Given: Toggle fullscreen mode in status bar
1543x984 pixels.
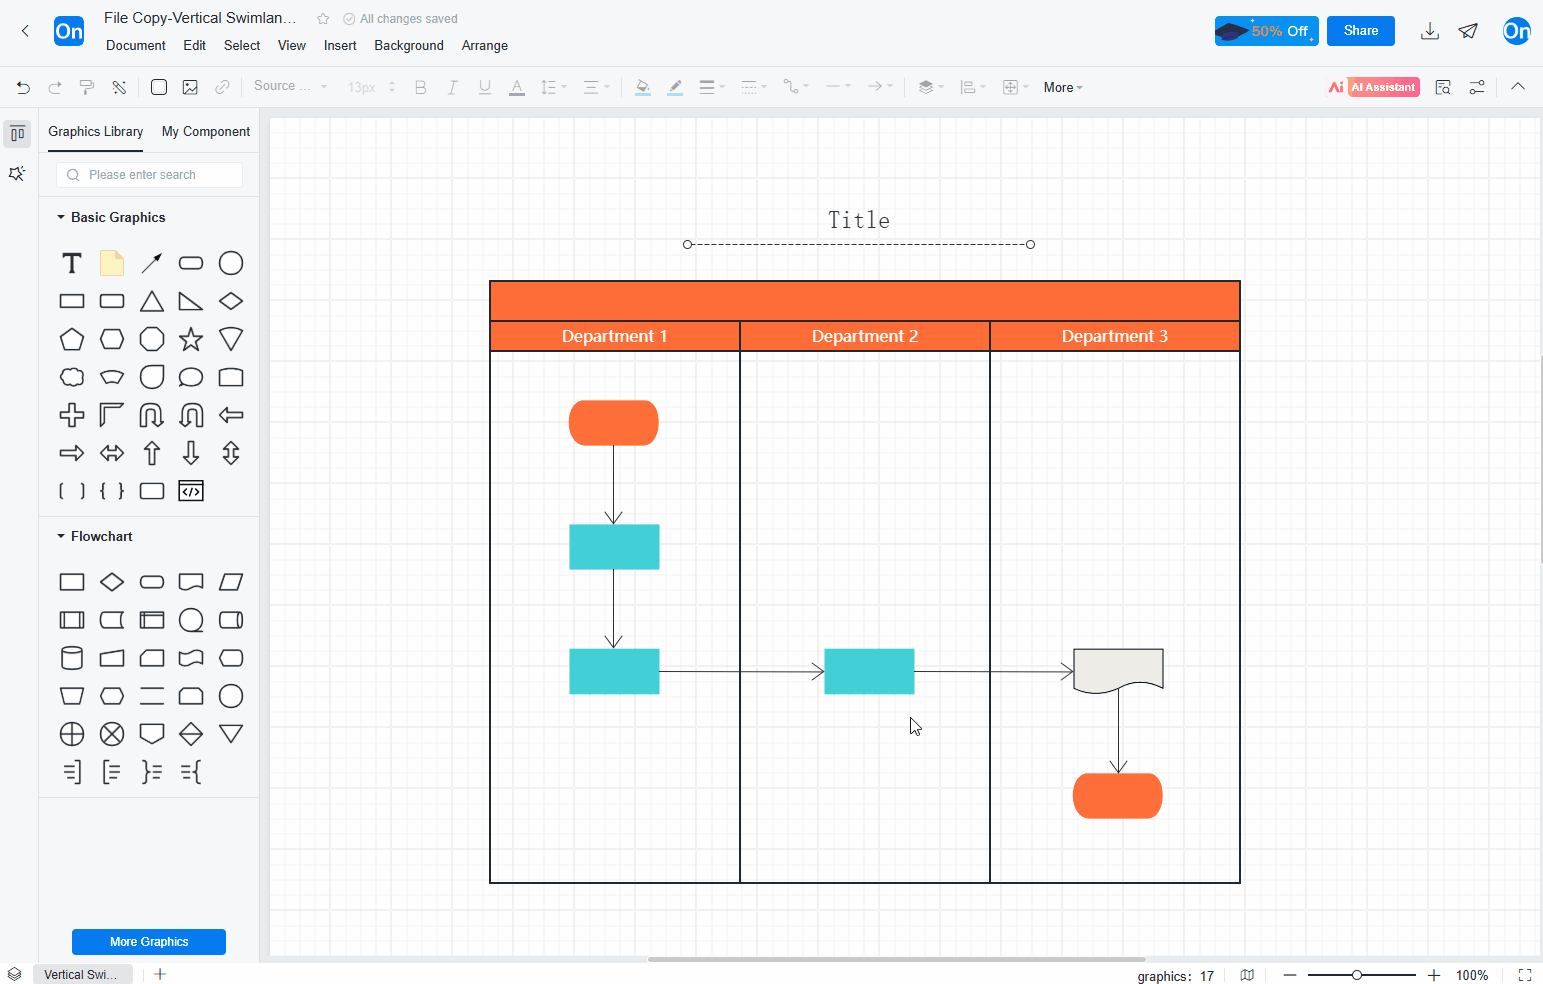Looking at the screenshot, I should coord(1525,975).
